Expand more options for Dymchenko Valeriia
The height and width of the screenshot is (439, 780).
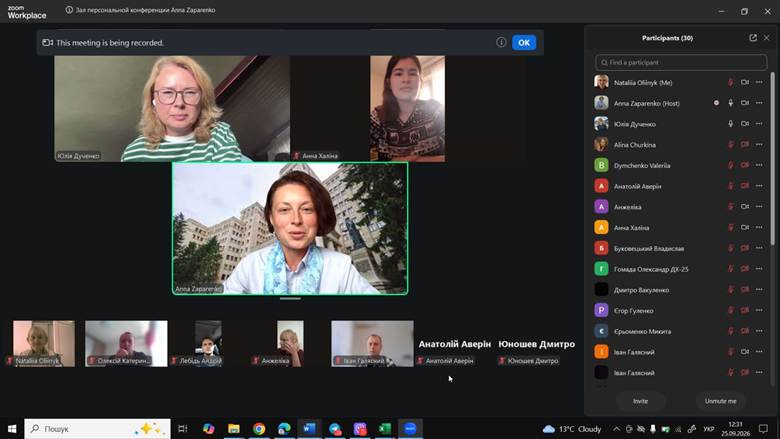pyautogui.click(x=759, y=165)
